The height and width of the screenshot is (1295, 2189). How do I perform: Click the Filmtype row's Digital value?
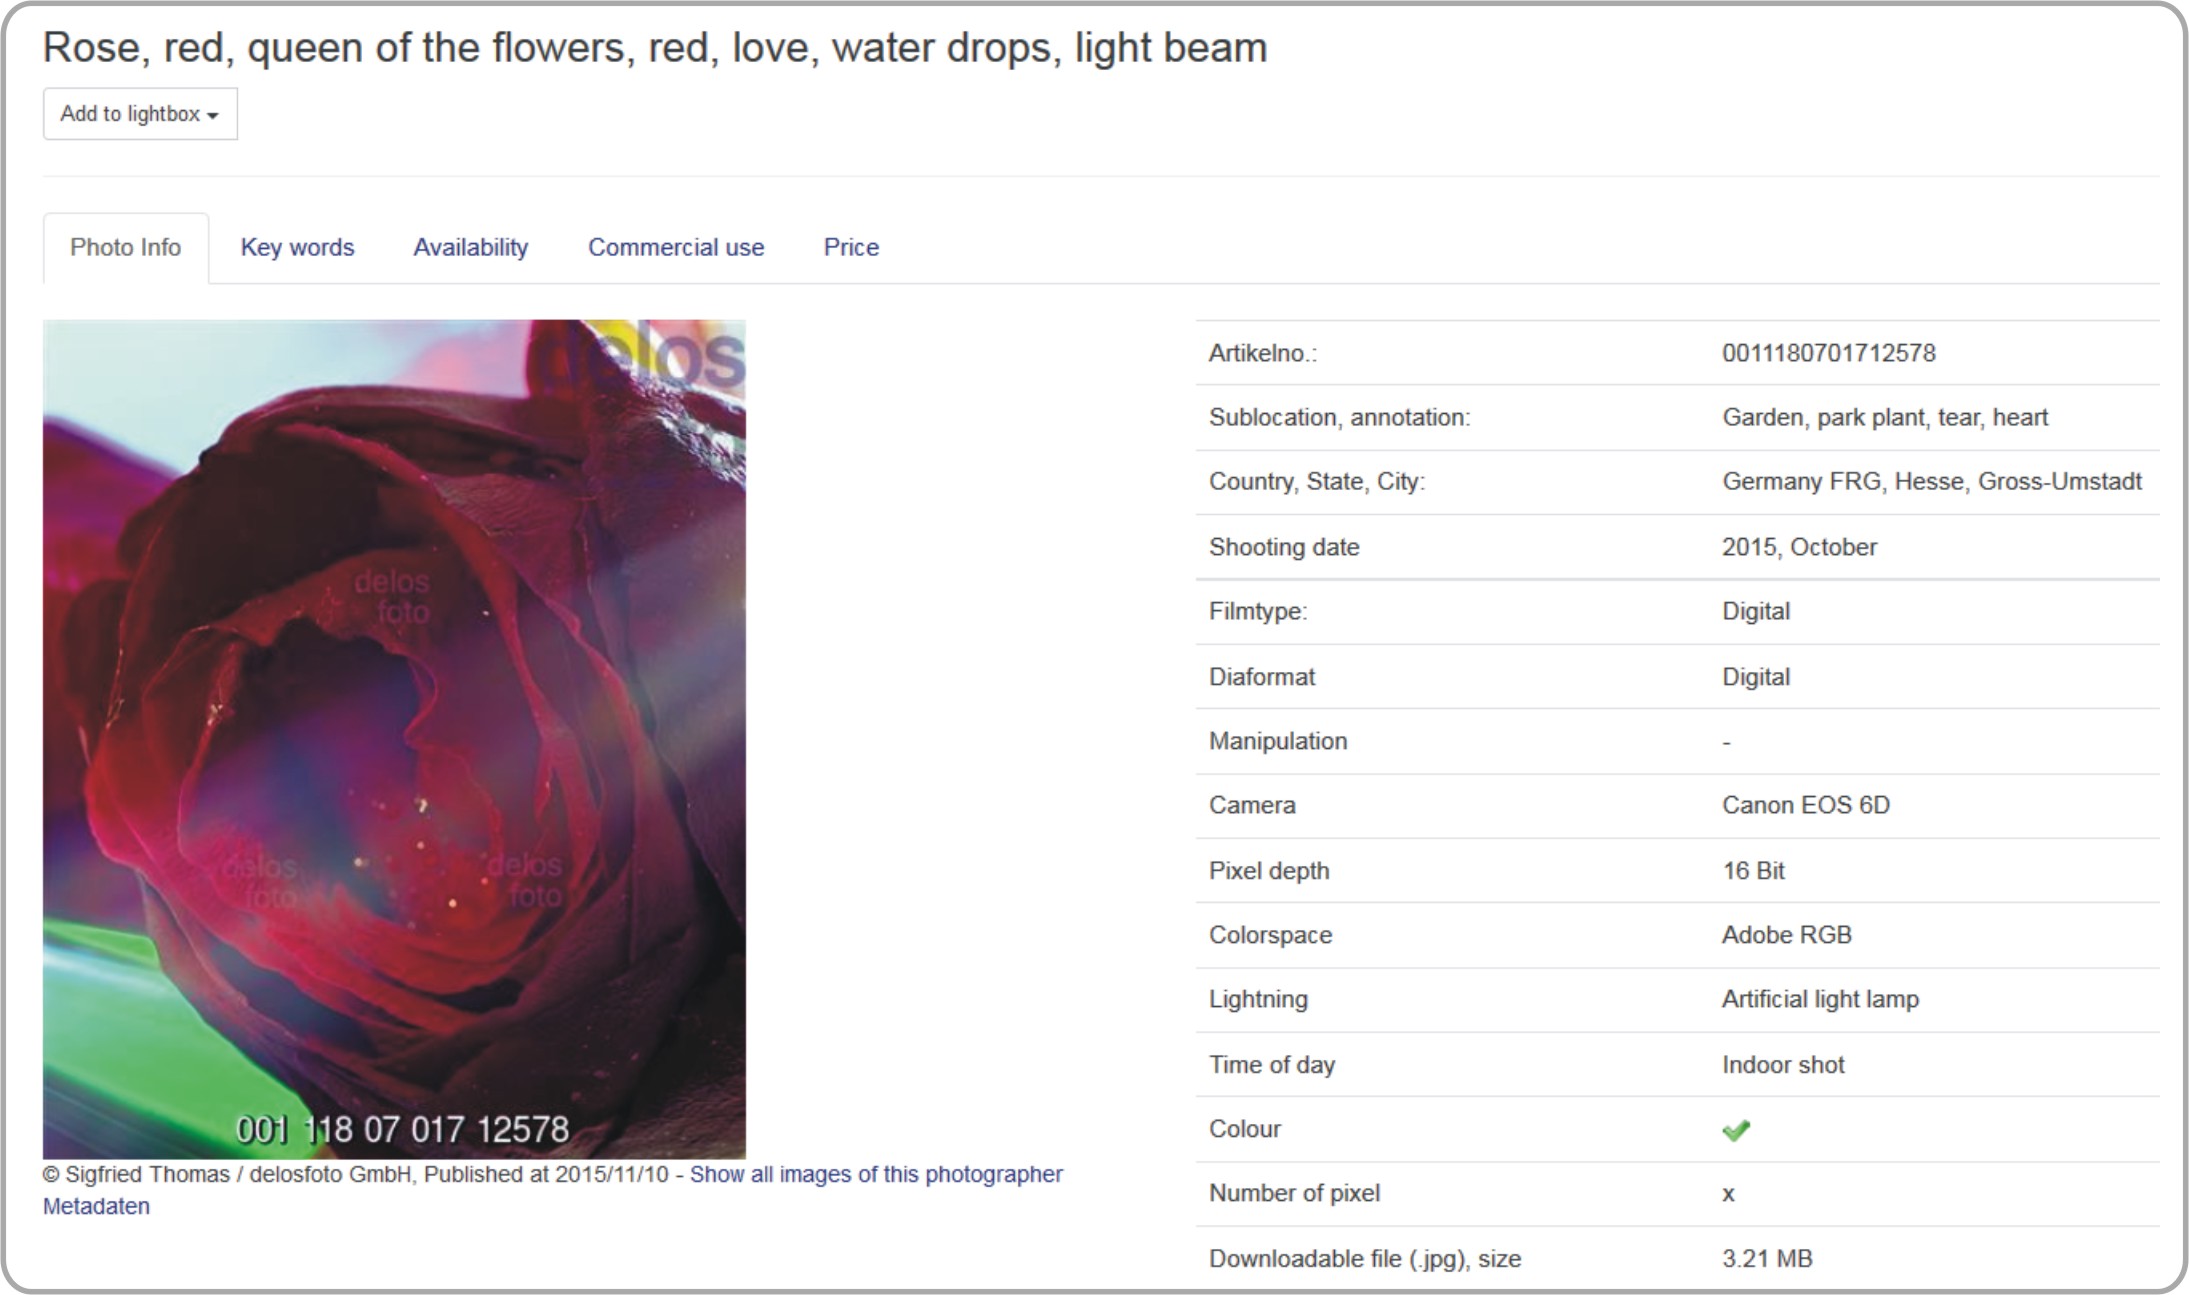coord(1756,612)
